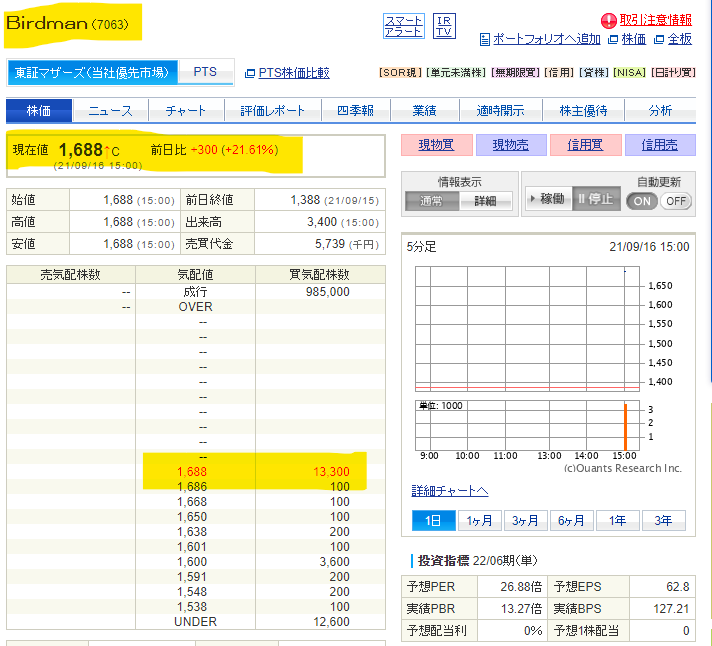Open the IR TV icon
The height and width of the screenshot is (646, 712).
pyautogui.click(x=444, y=26)
